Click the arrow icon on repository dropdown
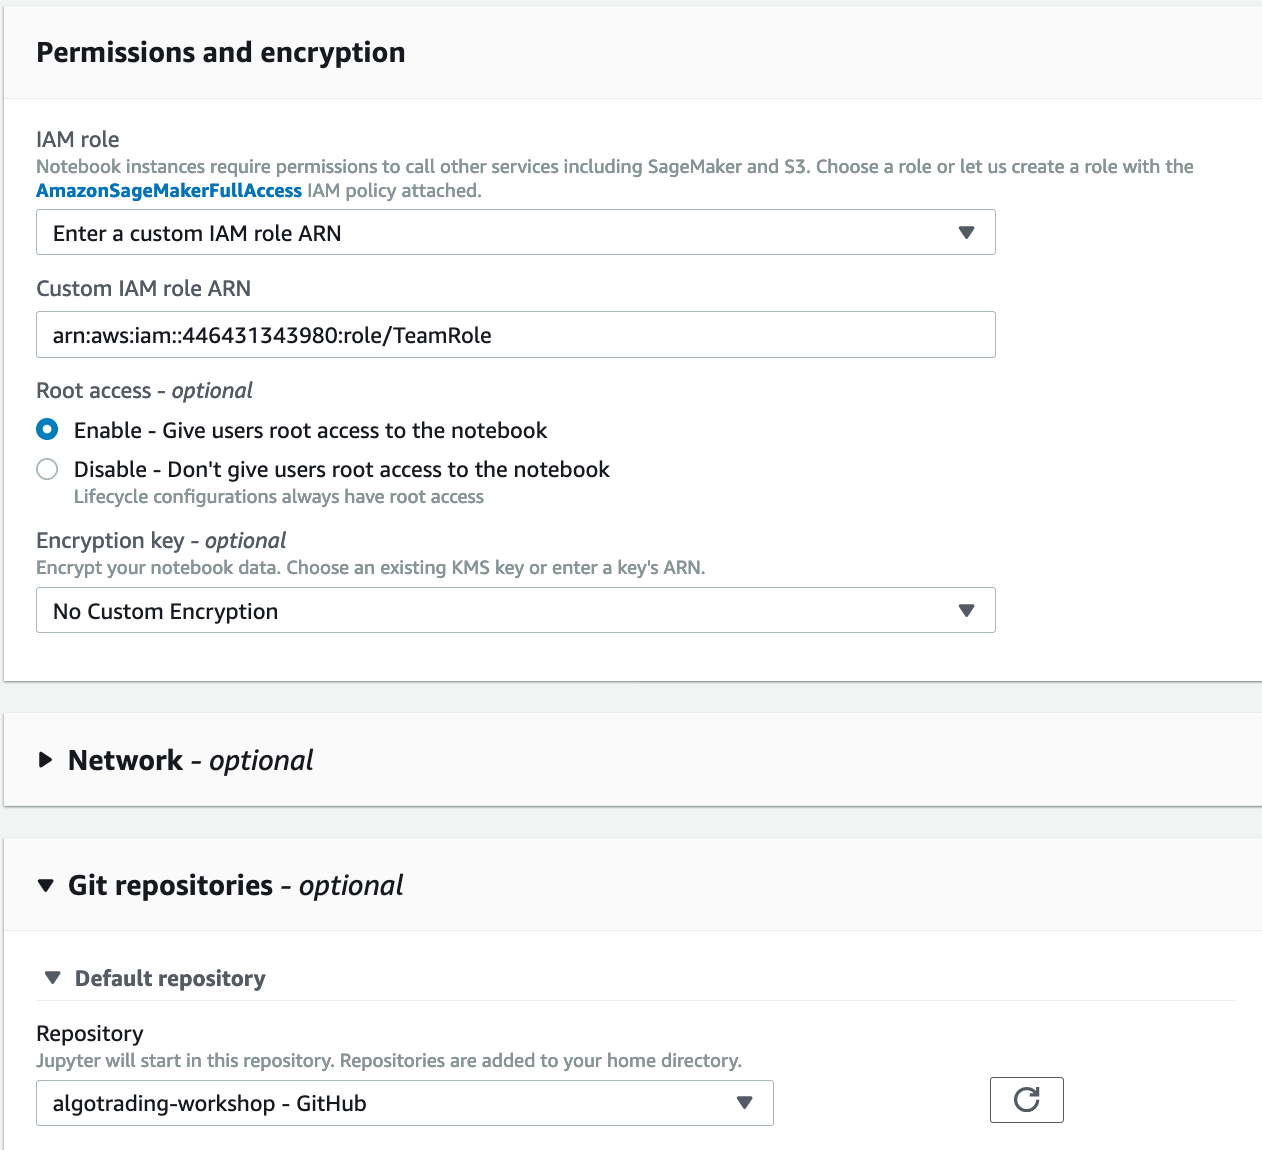Image resolution: width=1262 pixels, height=1150 pixels. pyautogui.click(x=744, y=1103)
